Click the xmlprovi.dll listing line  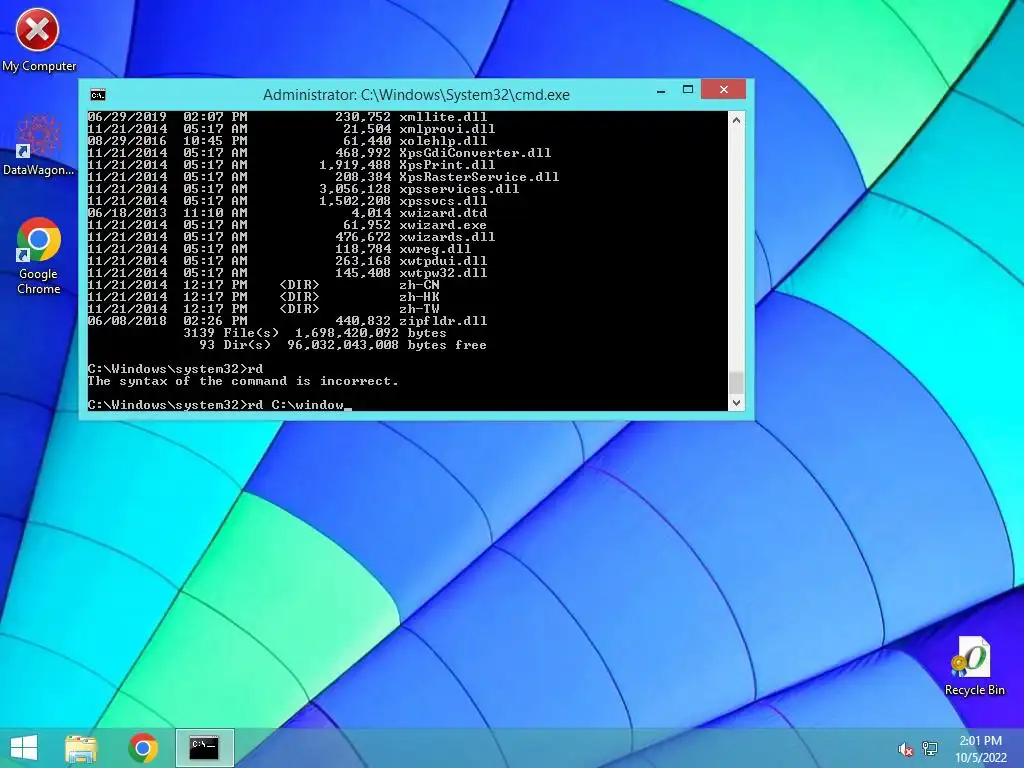click(x=291, y=129)
